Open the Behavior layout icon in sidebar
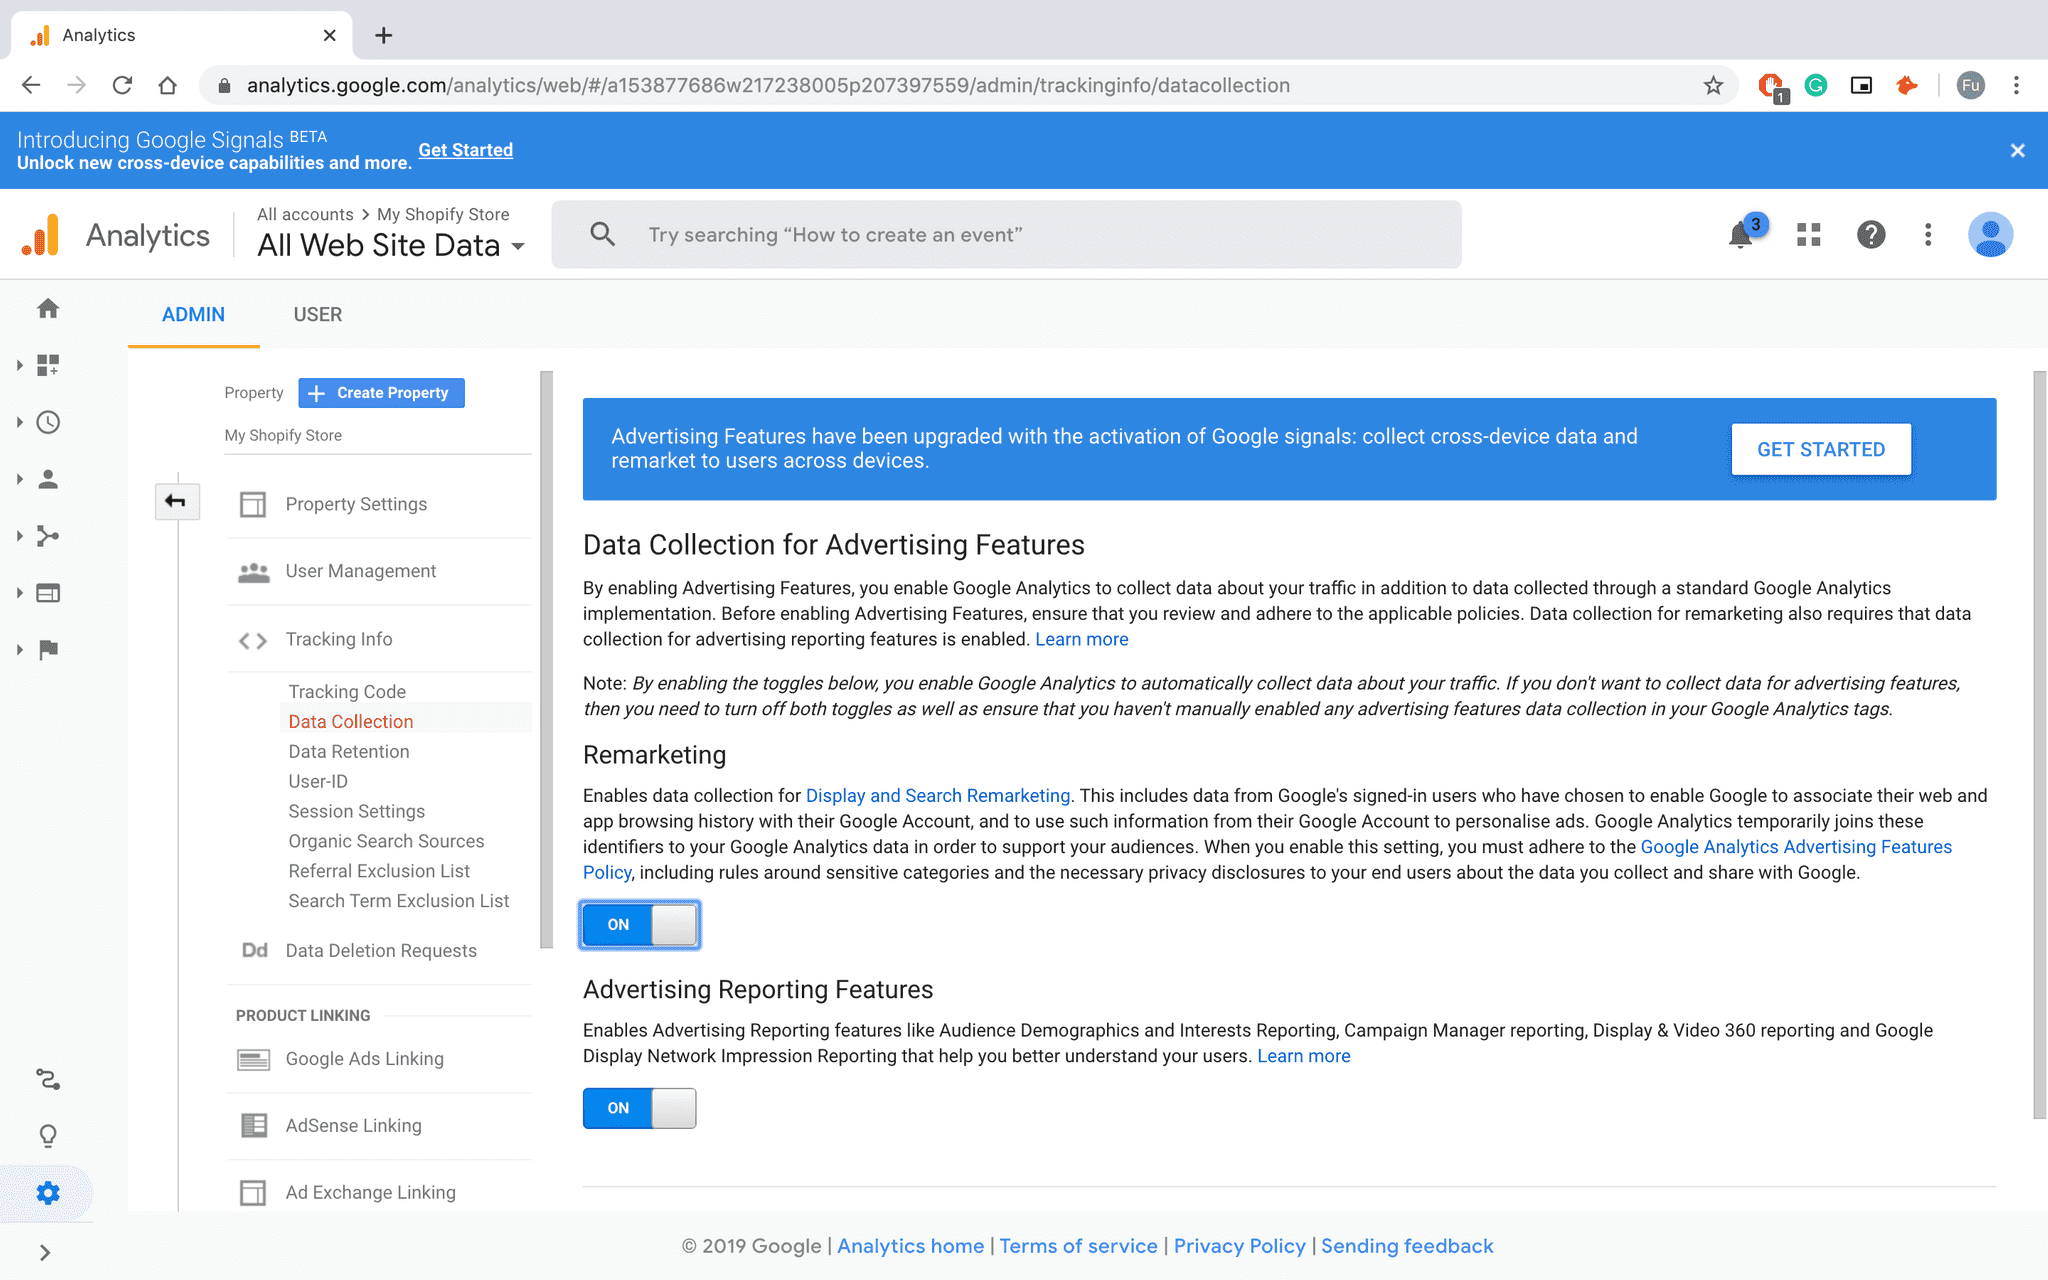The image size is (2048, 1280). point(48,593)
